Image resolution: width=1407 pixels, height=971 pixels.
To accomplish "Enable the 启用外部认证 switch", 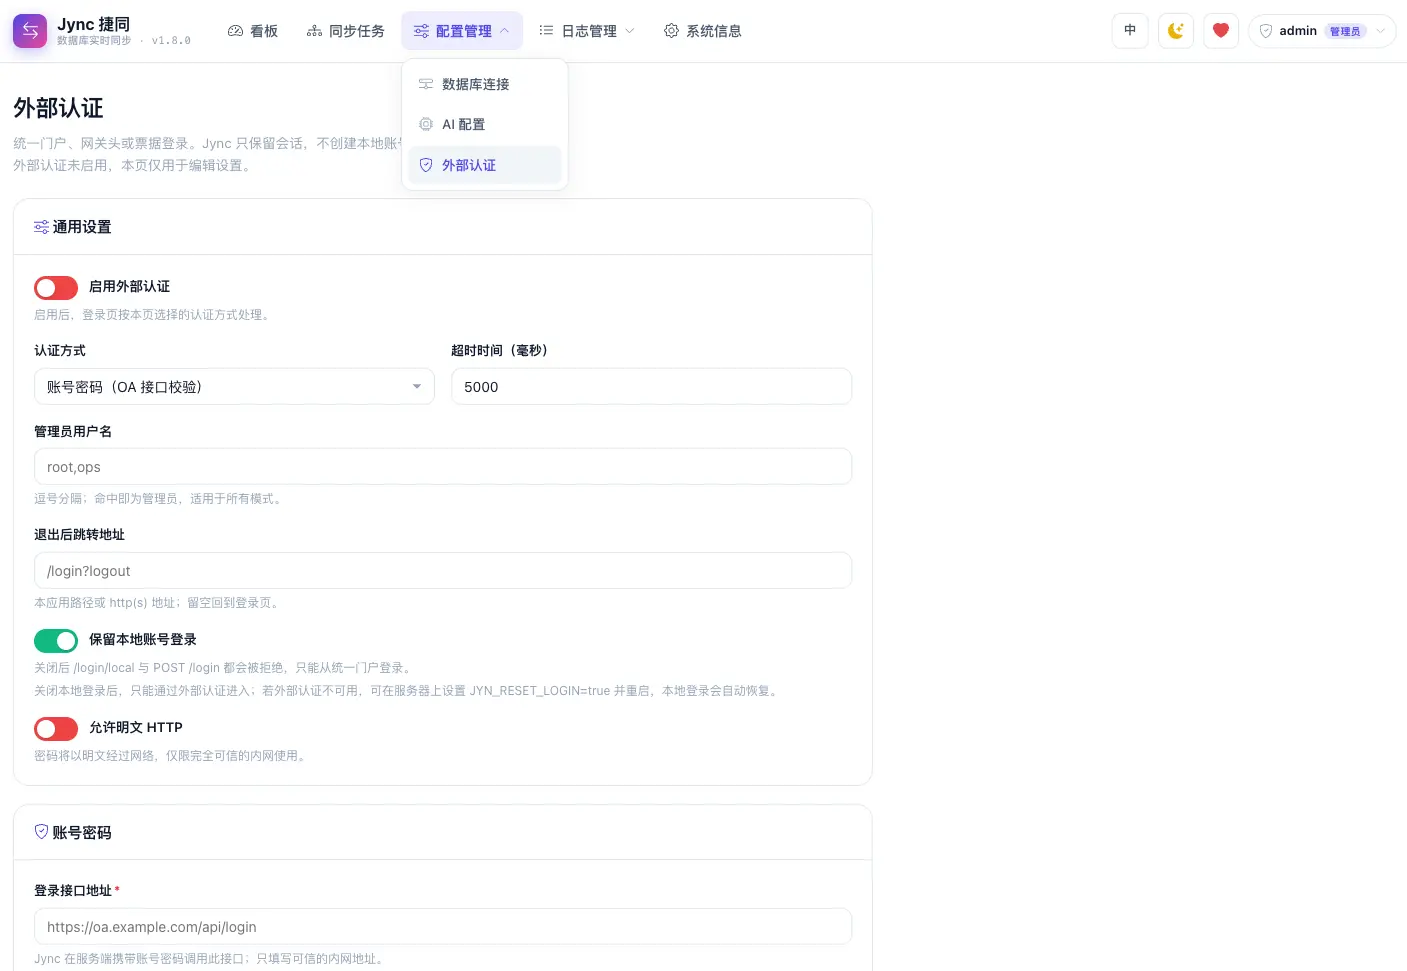I will coord(56,288).
